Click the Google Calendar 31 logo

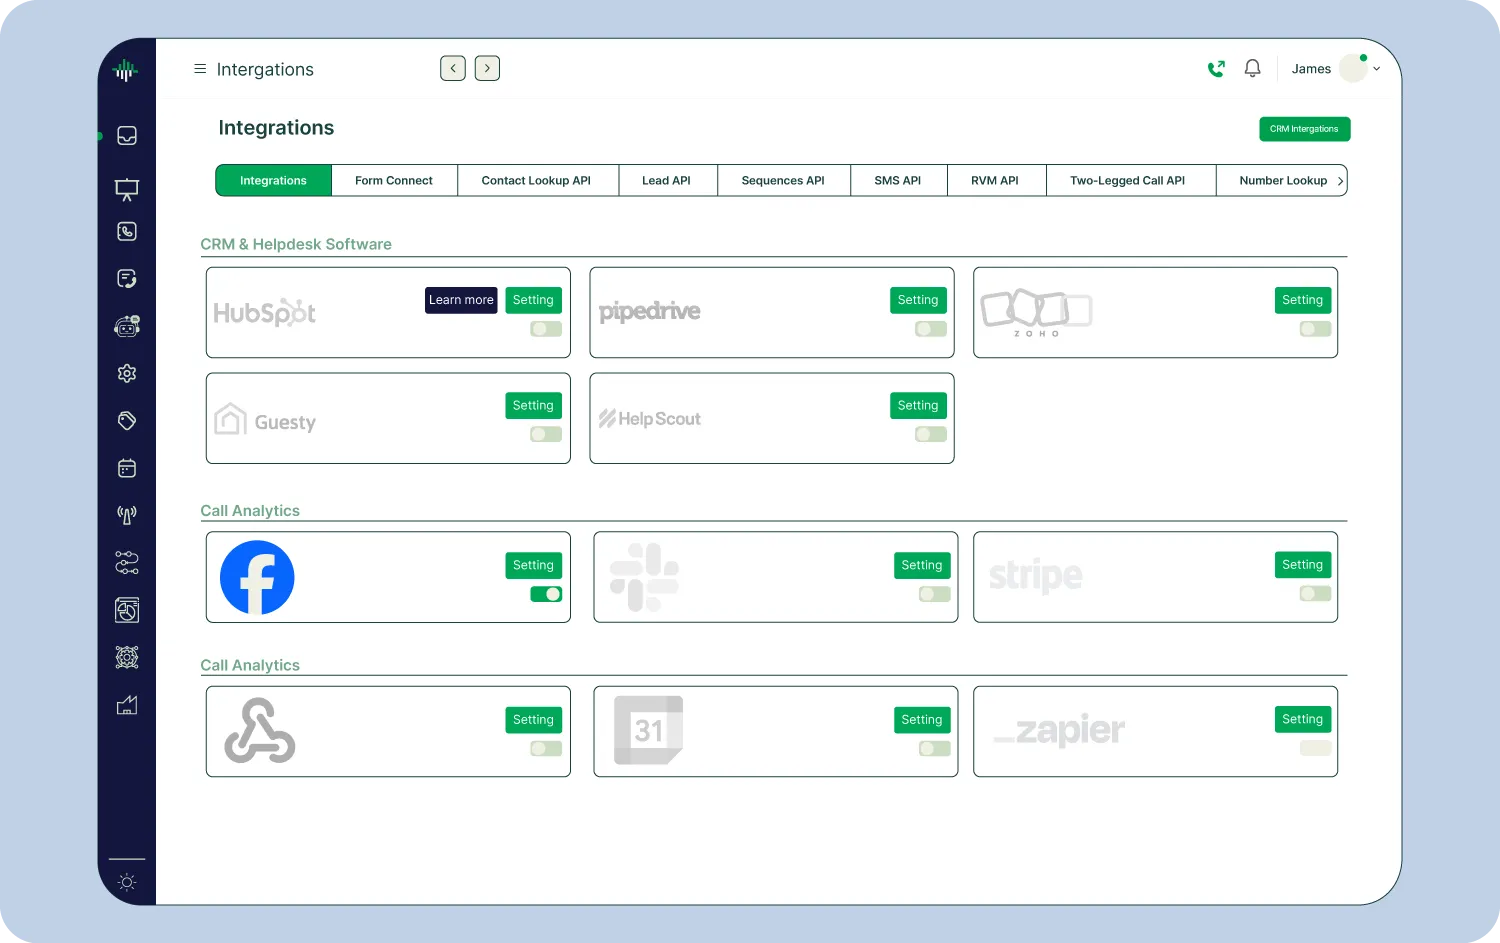(648, 730)
